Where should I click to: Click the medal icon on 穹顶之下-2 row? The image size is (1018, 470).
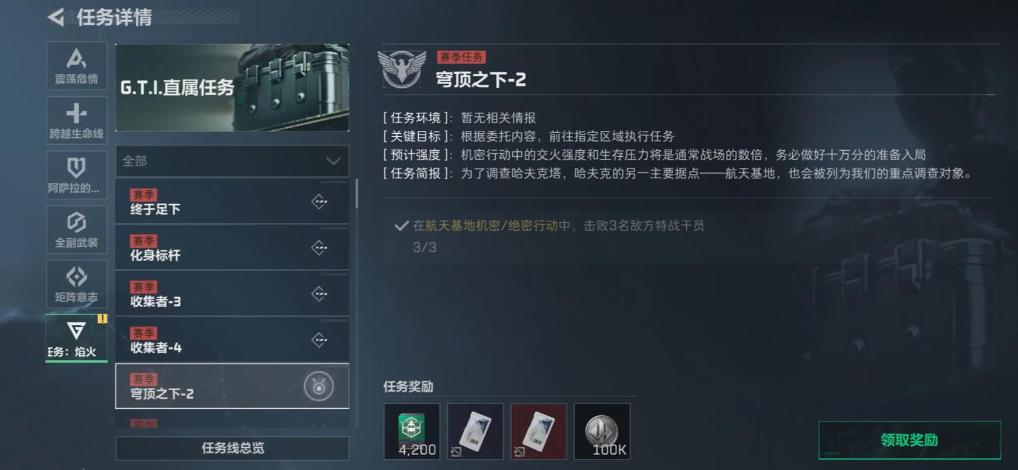(319, 386)
